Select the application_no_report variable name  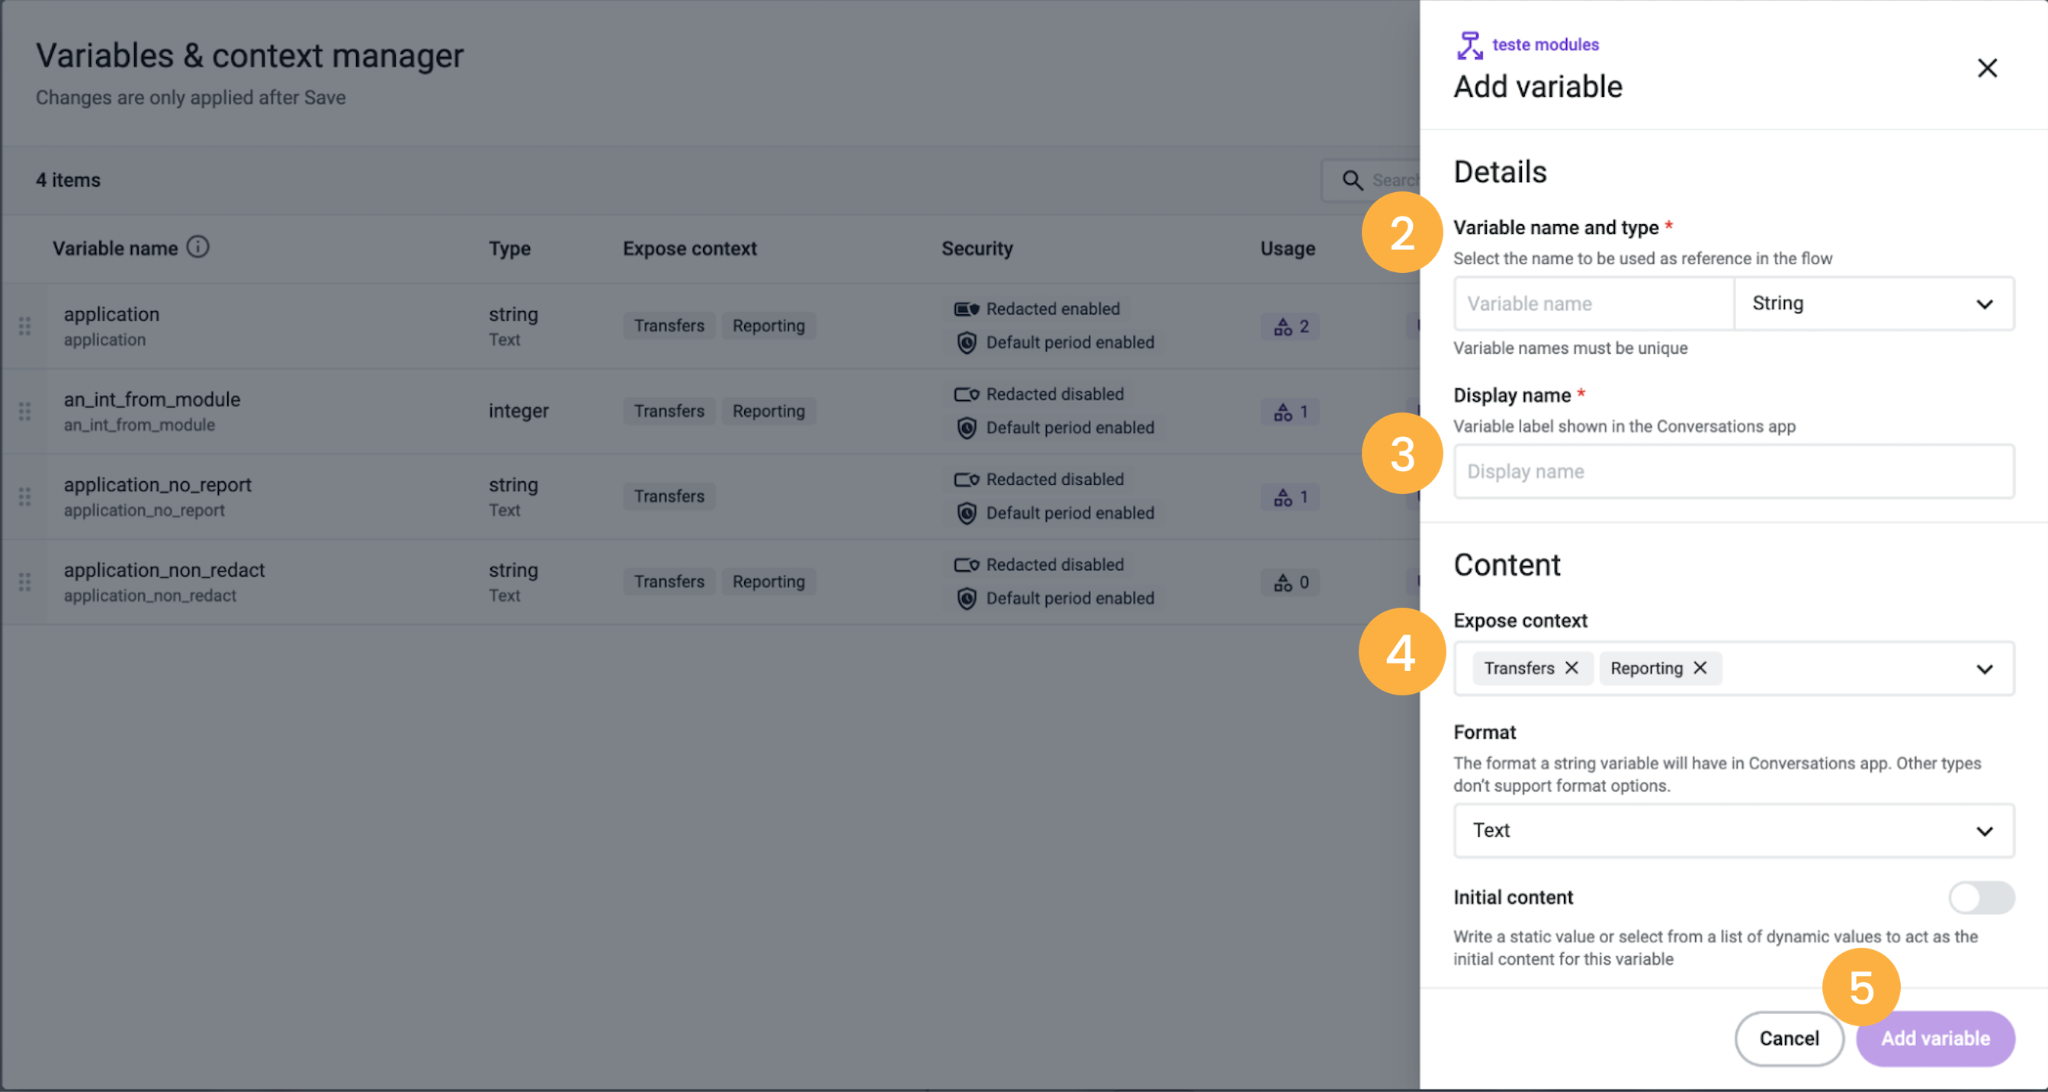tap(157, 485)
